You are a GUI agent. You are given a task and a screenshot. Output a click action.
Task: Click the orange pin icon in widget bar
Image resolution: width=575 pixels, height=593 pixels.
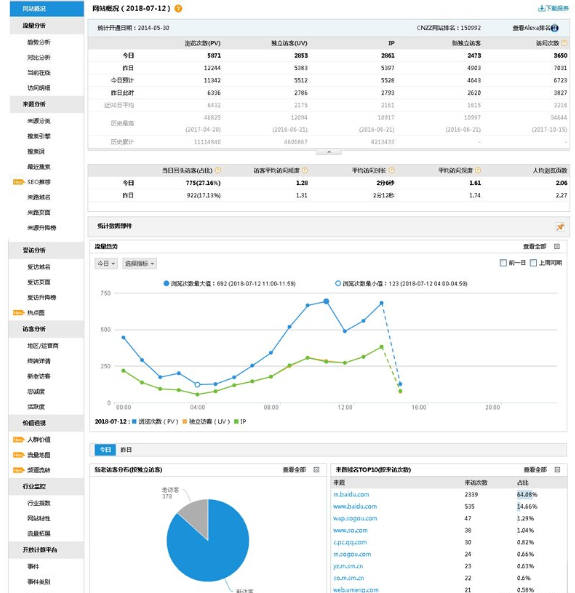(560, 227)
